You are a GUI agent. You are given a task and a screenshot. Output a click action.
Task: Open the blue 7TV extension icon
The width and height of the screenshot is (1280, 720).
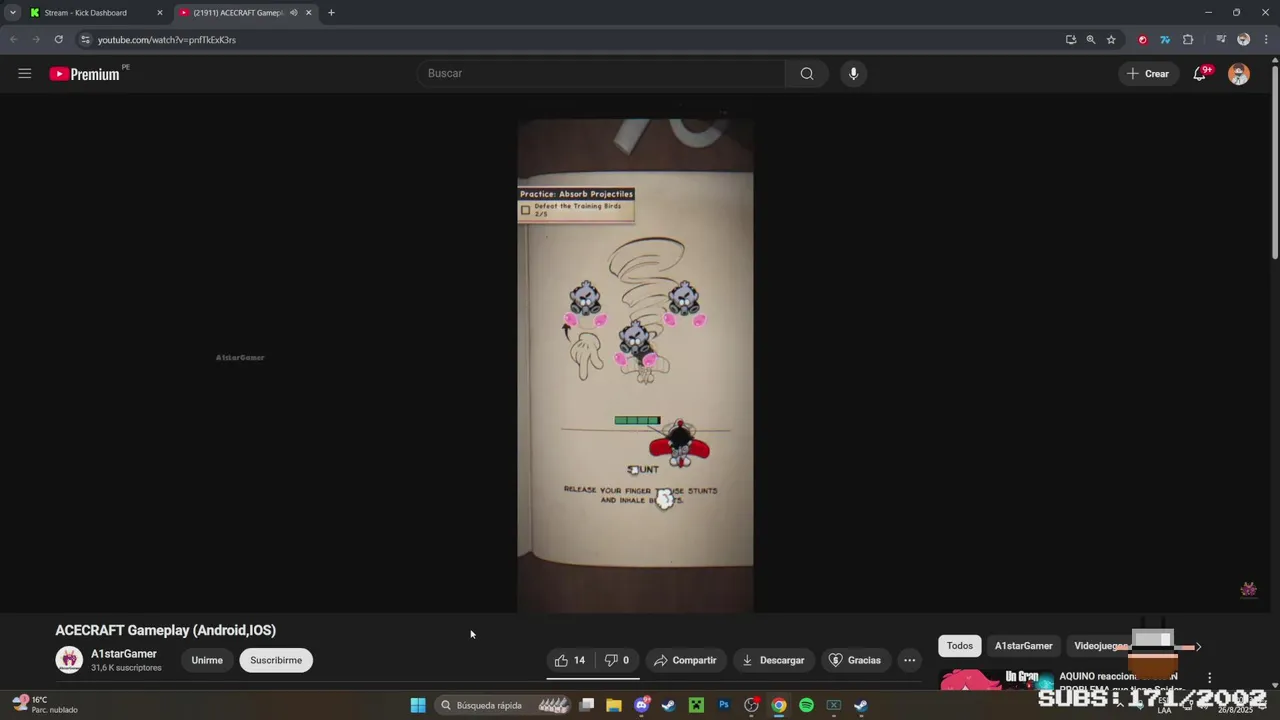1165,40
